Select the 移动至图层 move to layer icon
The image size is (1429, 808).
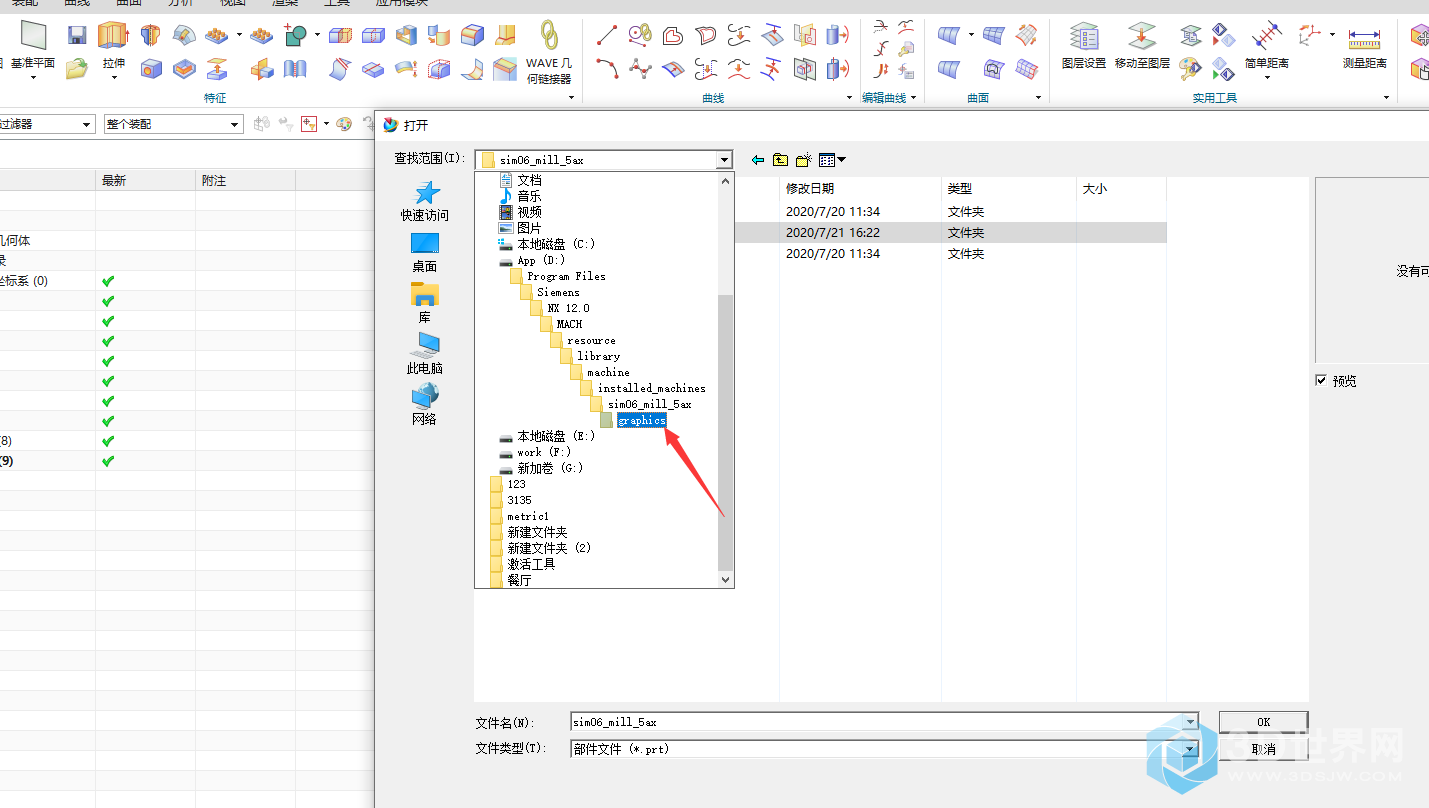coord(1141,38)
